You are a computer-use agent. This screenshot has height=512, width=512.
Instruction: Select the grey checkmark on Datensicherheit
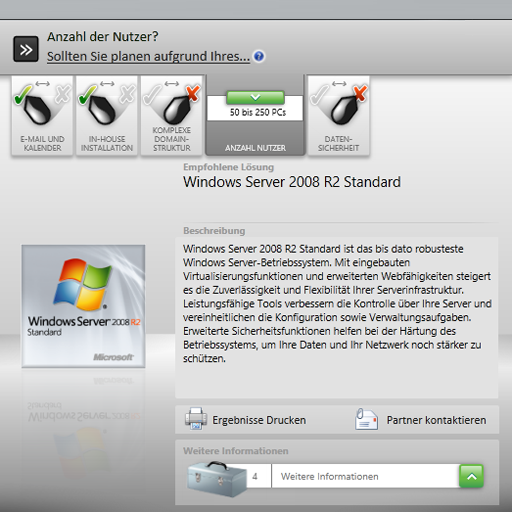(319, 94)
